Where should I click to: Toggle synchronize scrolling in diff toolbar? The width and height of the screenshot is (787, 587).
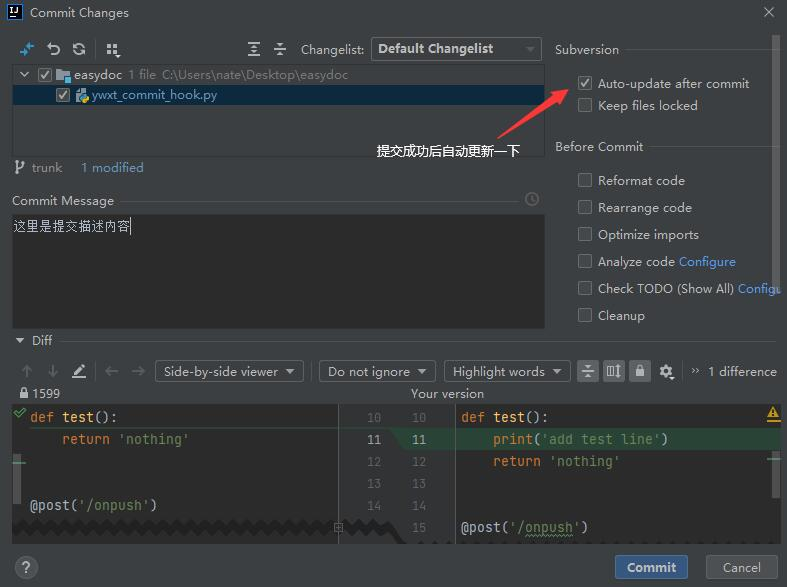[614, 371]
